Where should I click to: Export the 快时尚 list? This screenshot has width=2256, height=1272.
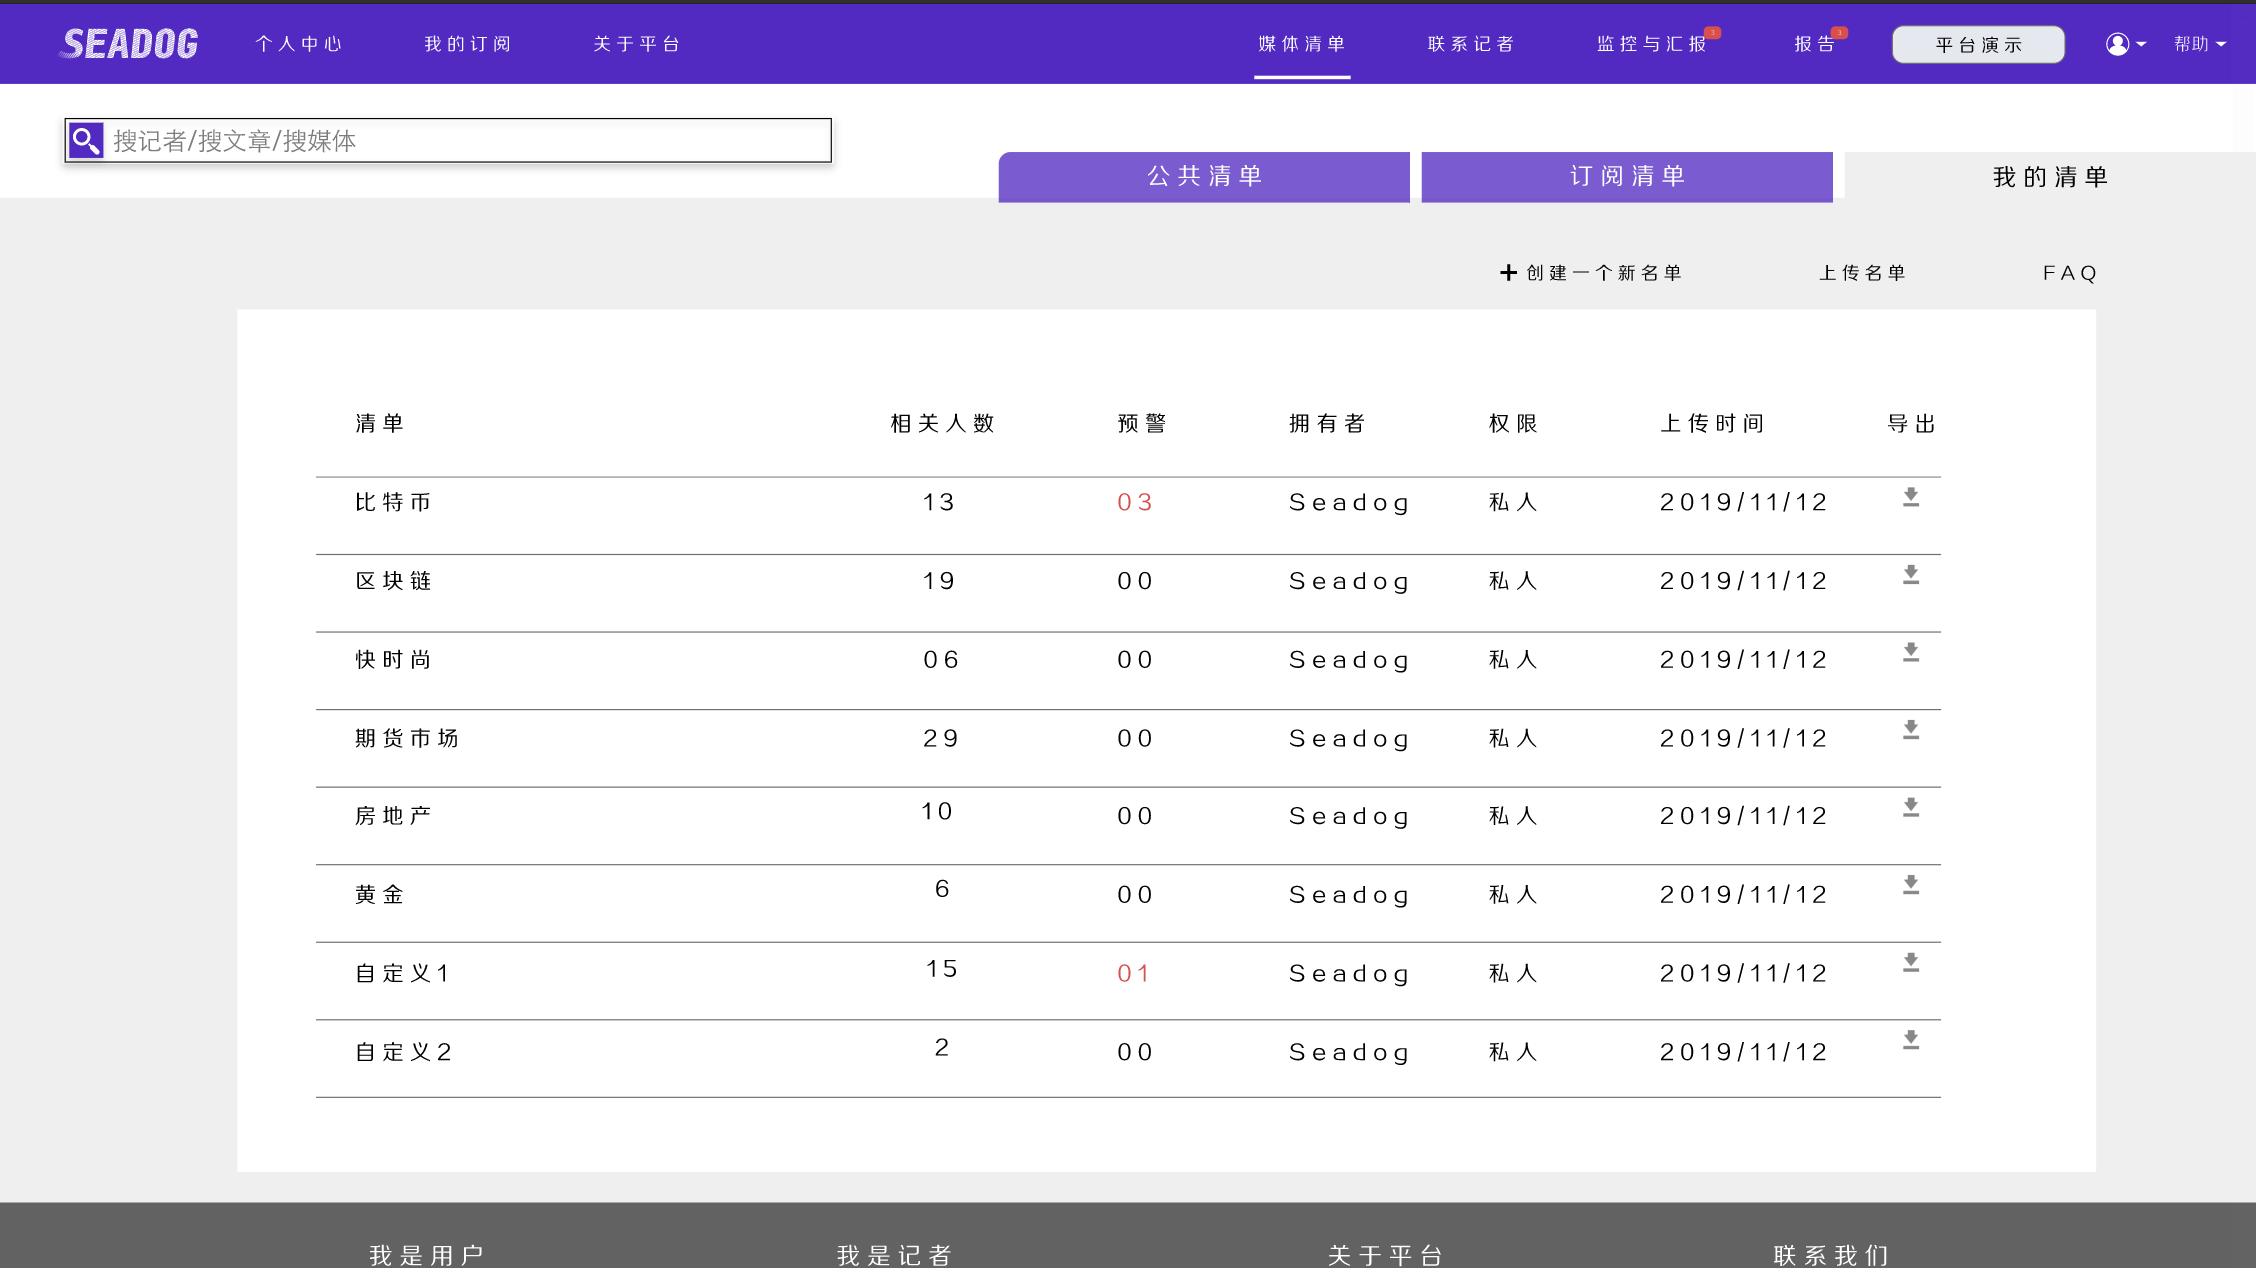tap(1911, 652)
